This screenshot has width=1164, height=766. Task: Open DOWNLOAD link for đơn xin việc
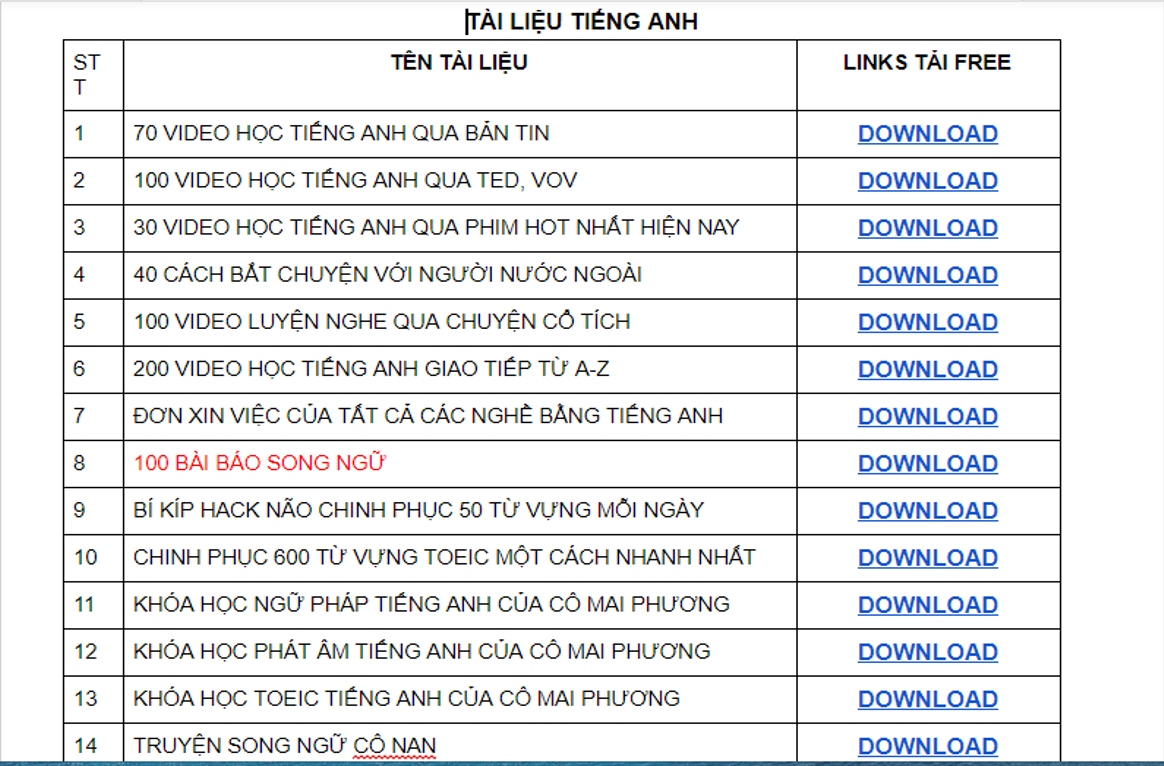point(927,416)
